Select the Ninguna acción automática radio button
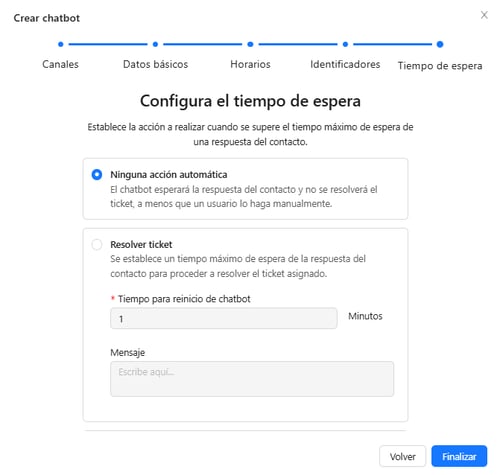This screenshot has height=475, width=500. point(97,174)
